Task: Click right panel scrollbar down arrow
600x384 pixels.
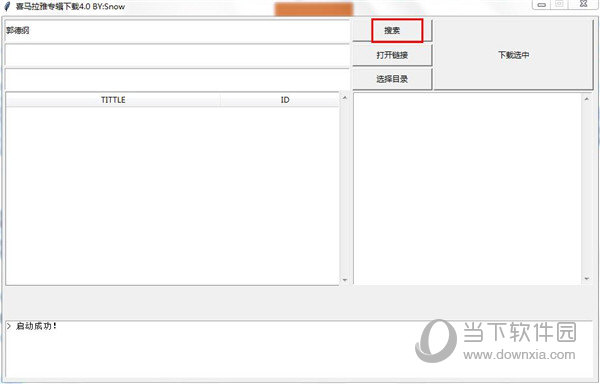Action: pos(587,279)
